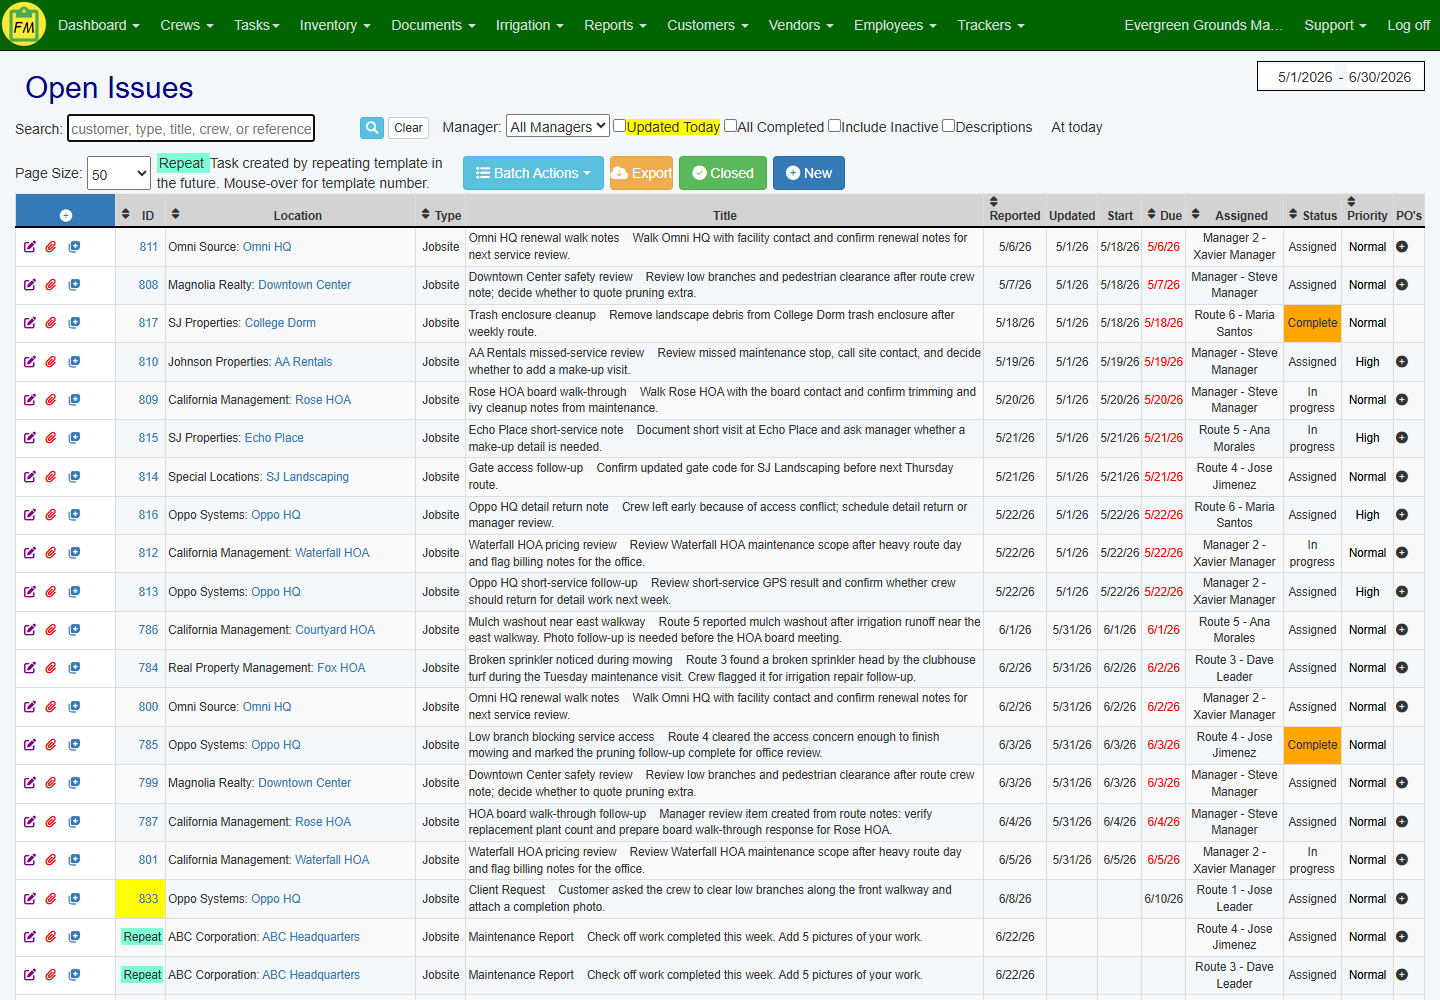
Task: Open the Crews menu
Action: click(x=187, y=25)
